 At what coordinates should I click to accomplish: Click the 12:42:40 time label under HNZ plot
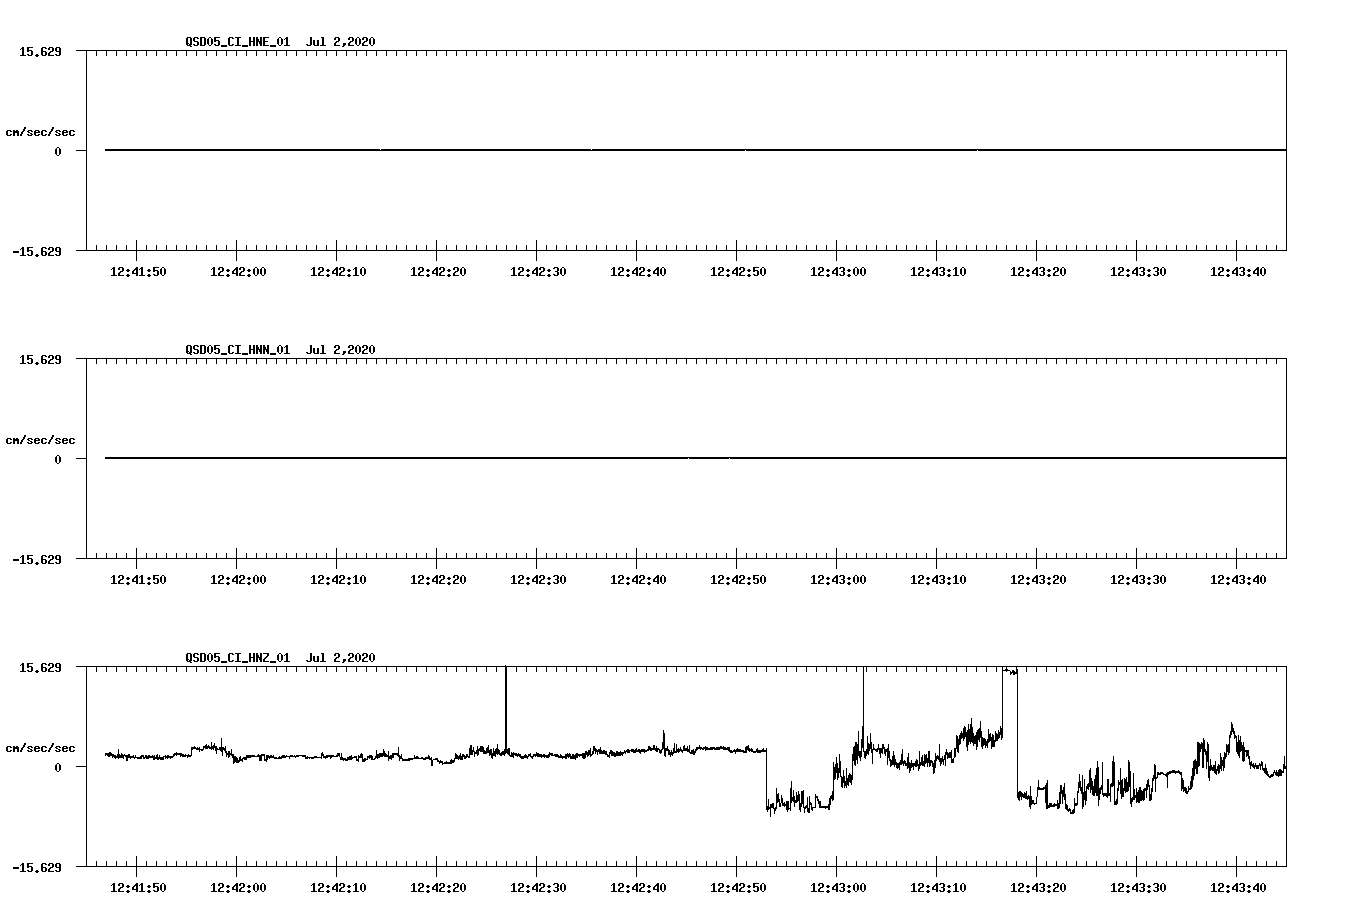638,887
